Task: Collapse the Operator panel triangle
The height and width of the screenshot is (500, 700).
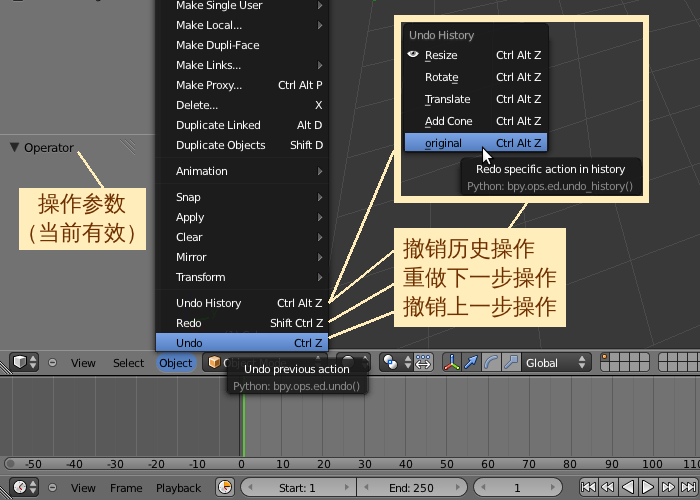Action: coord(14,147)
